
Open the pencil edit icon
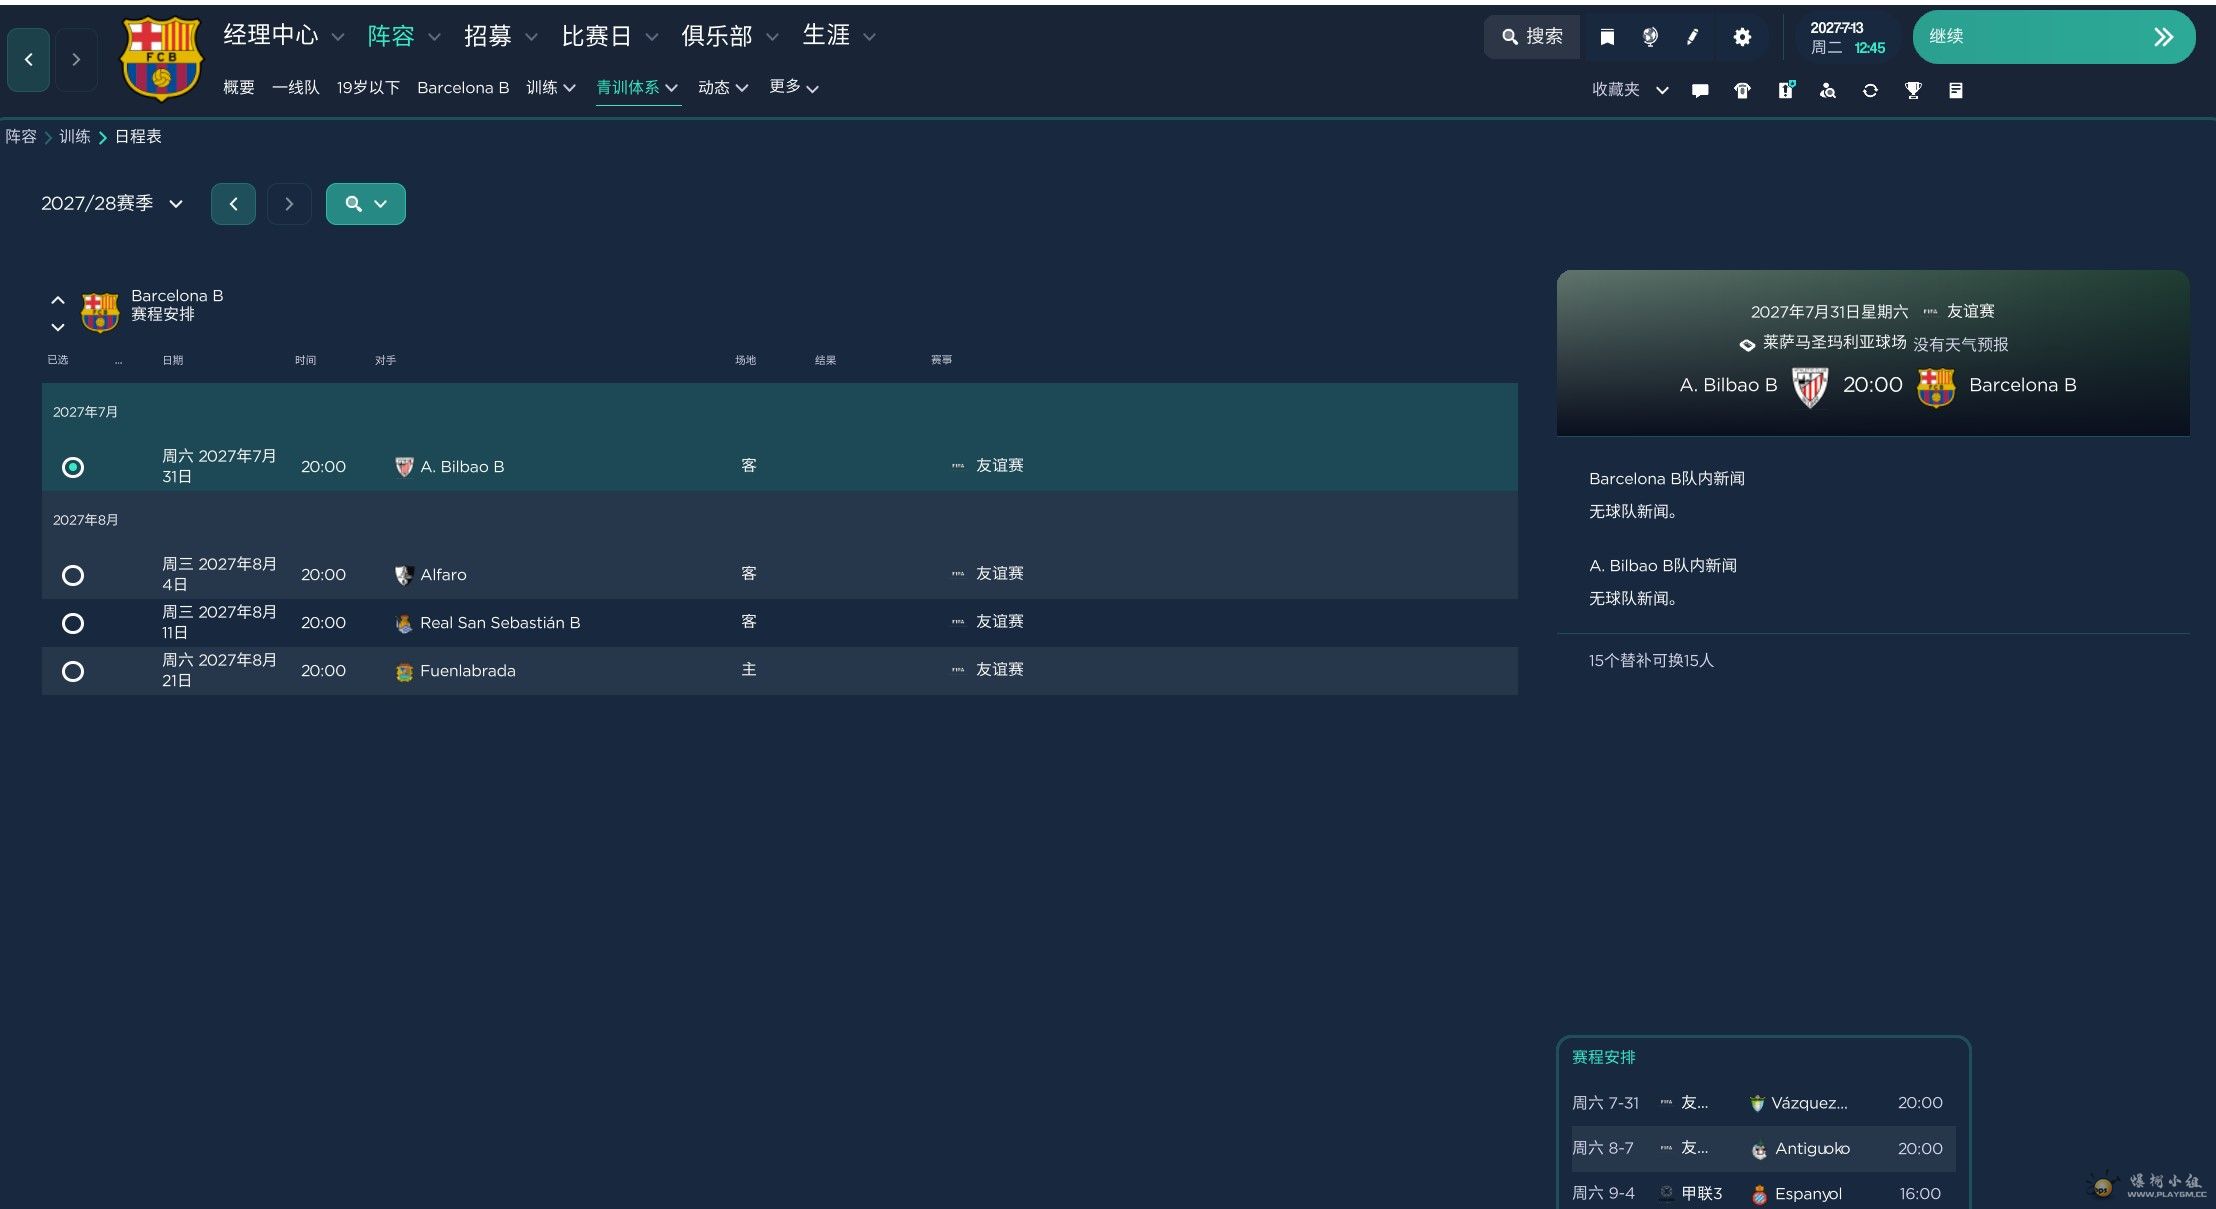pos(1693,37)
